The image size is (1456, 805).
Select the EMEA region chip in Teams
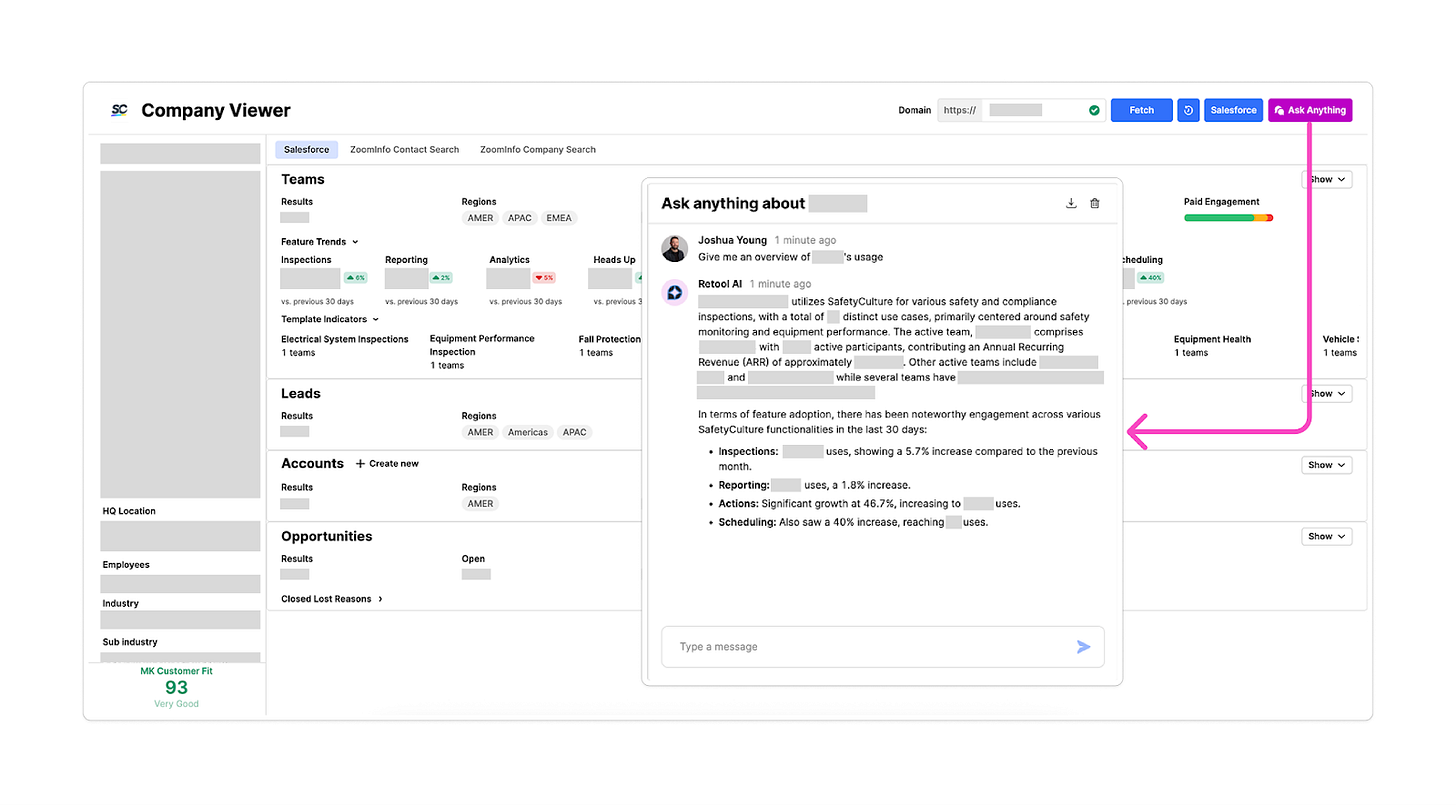(559, 218)
